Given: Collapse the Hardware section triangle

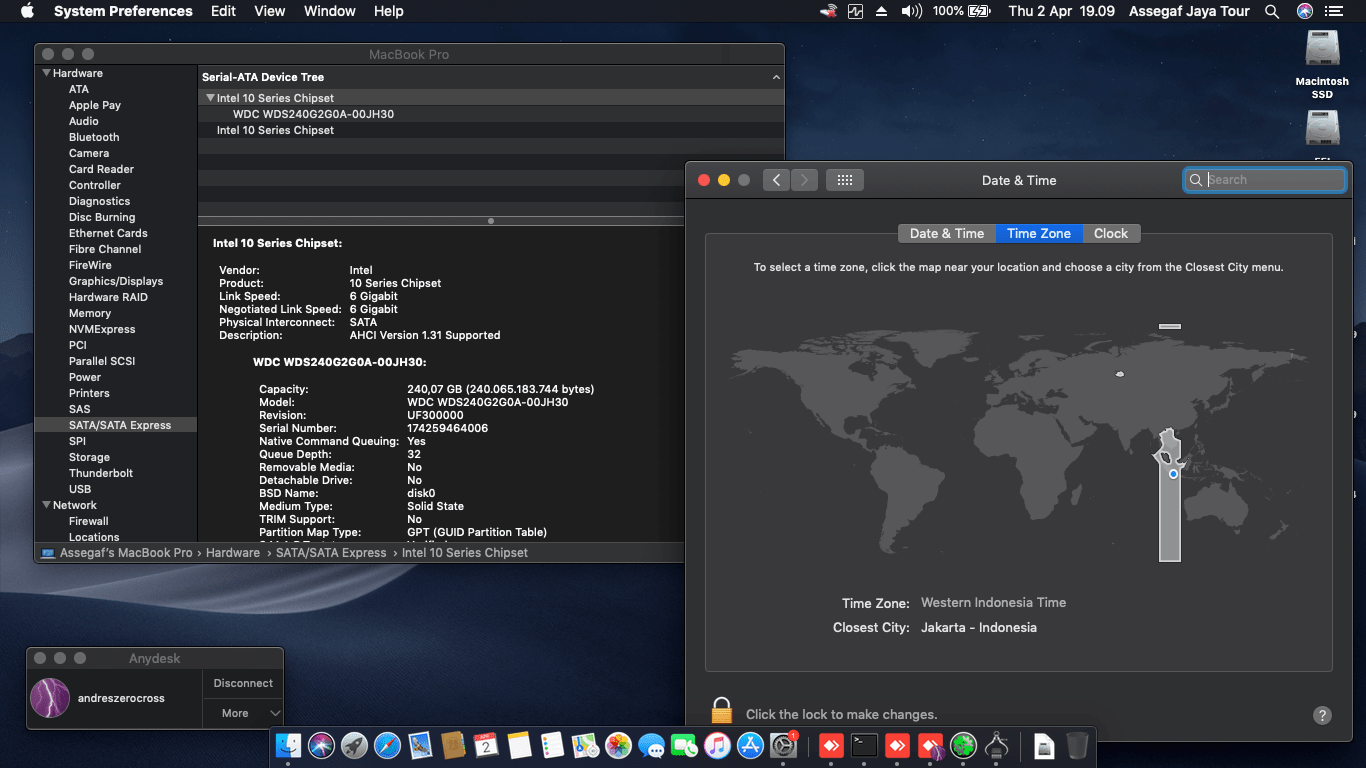Looking at the screenshot, I should [x=45, y=73].
